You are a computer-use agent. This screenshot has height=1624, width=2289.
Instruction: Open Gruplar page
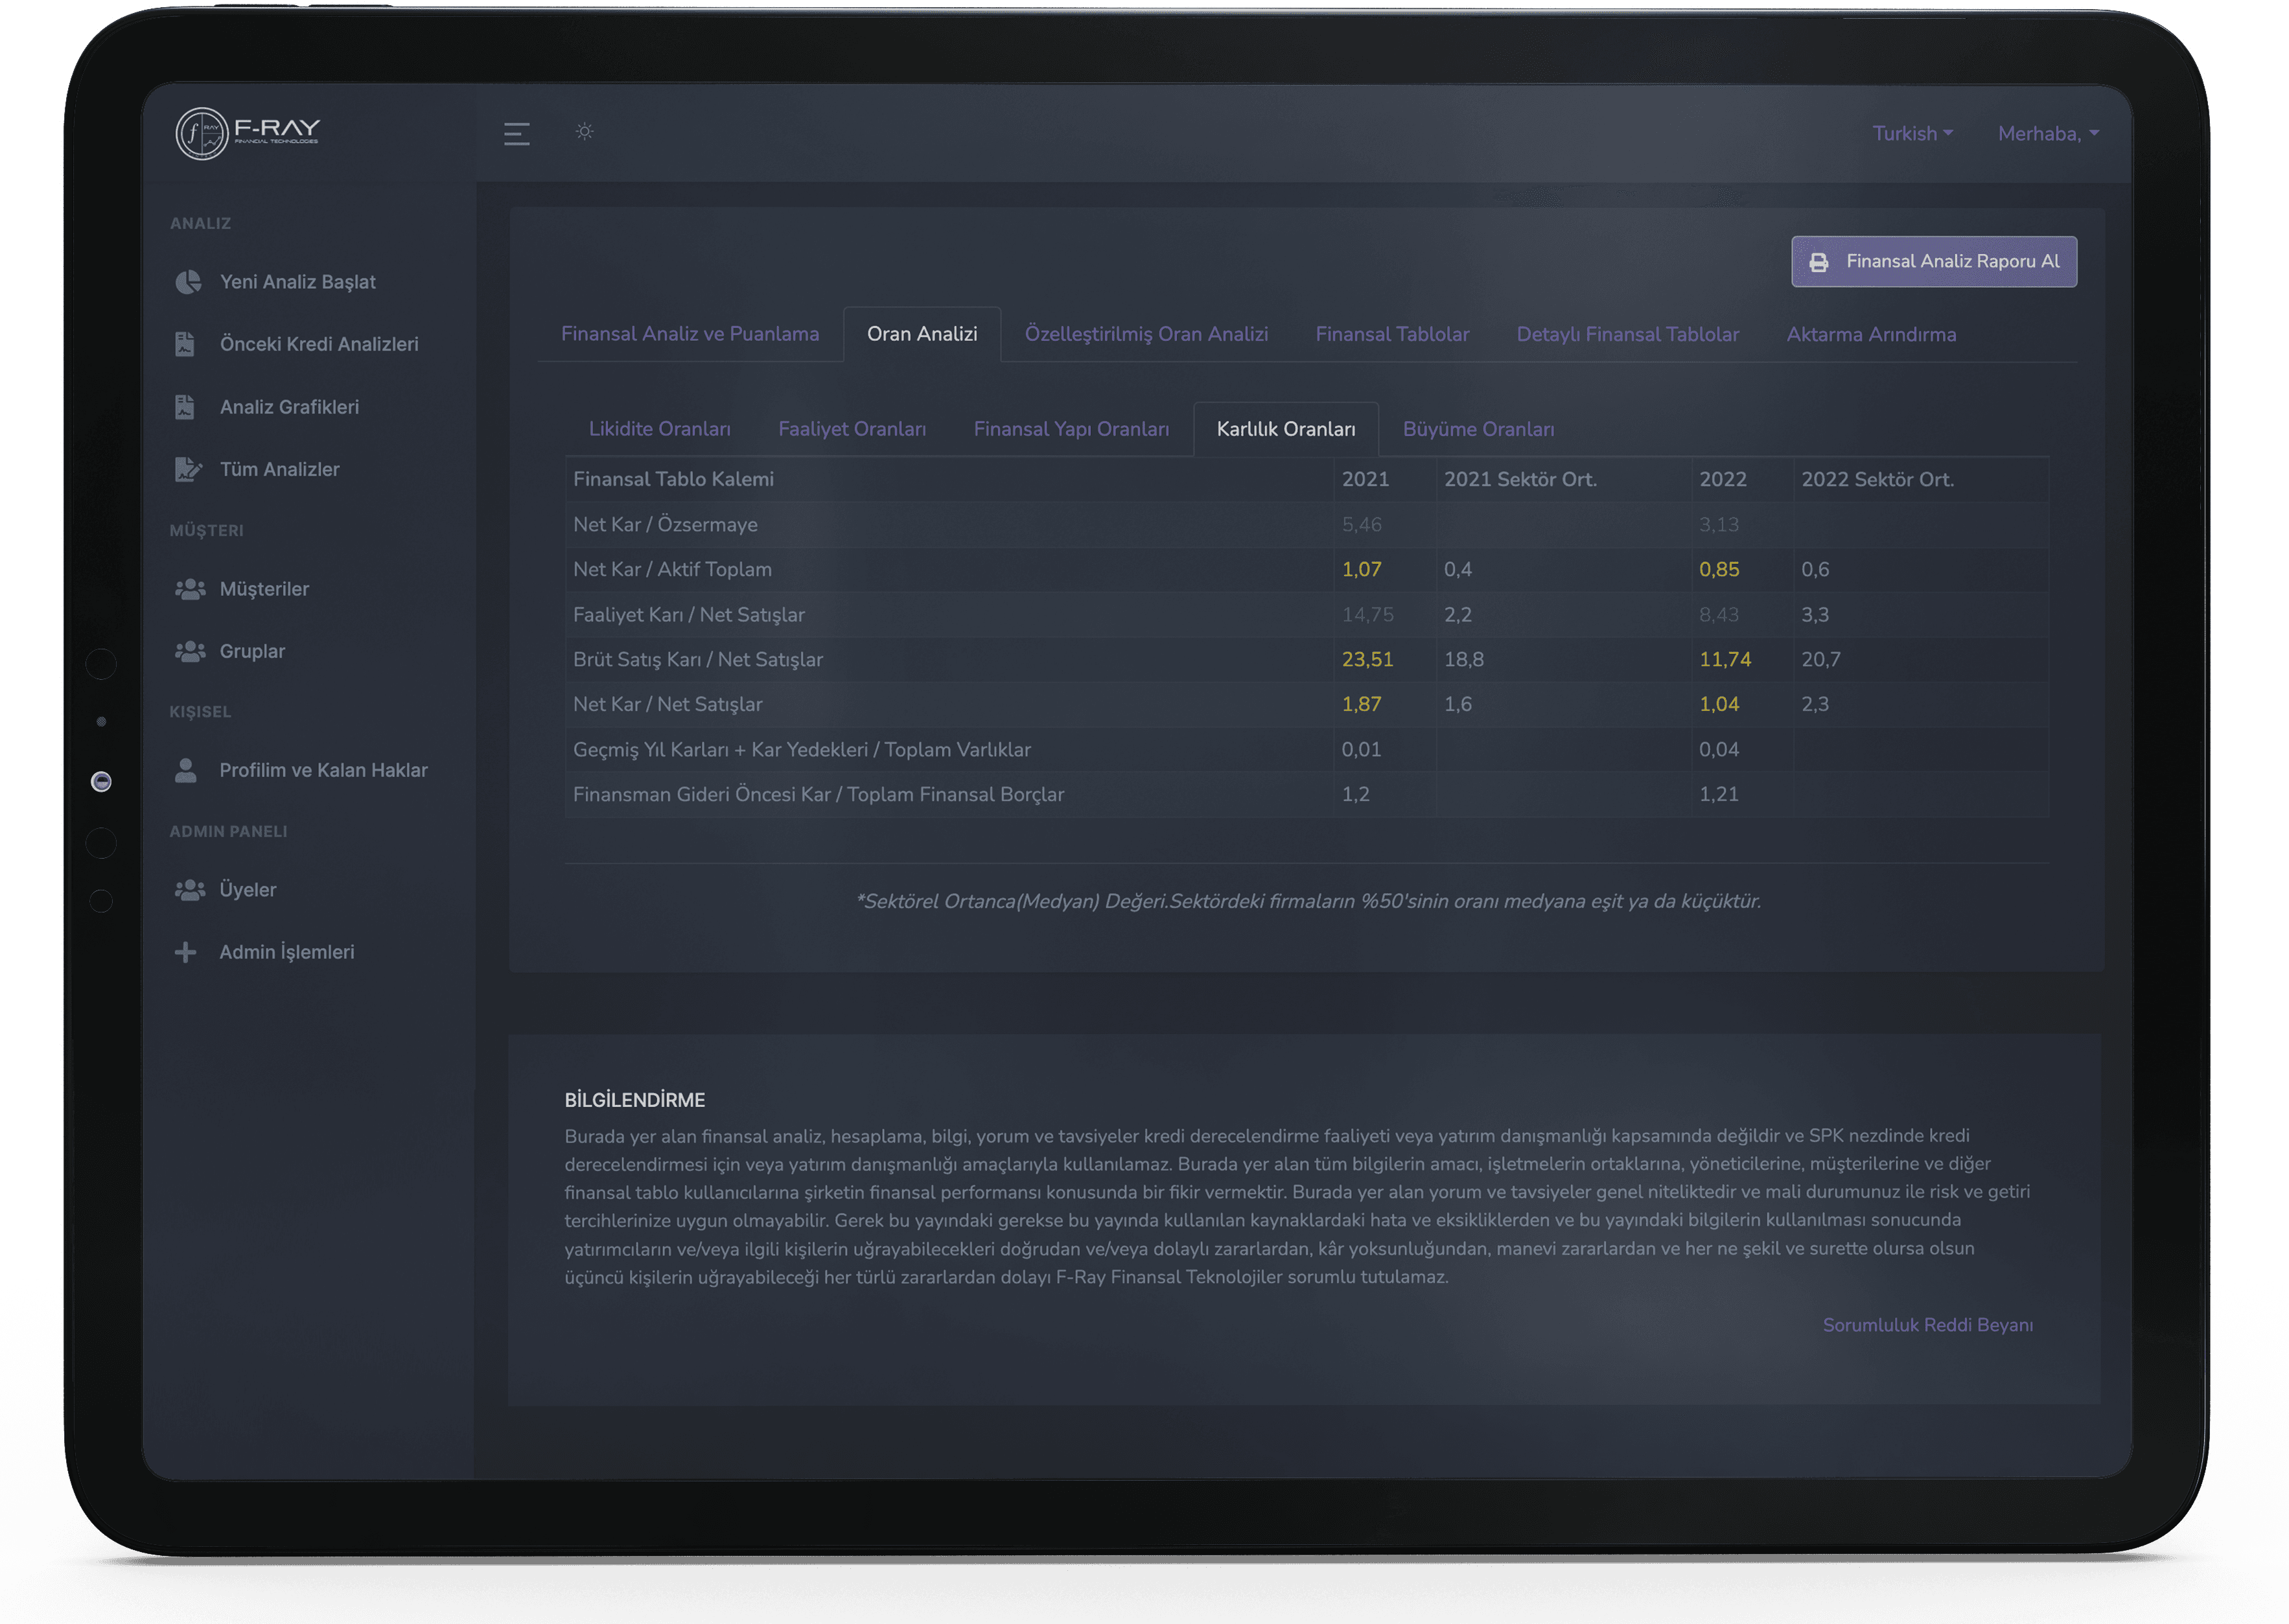point(252,651)
